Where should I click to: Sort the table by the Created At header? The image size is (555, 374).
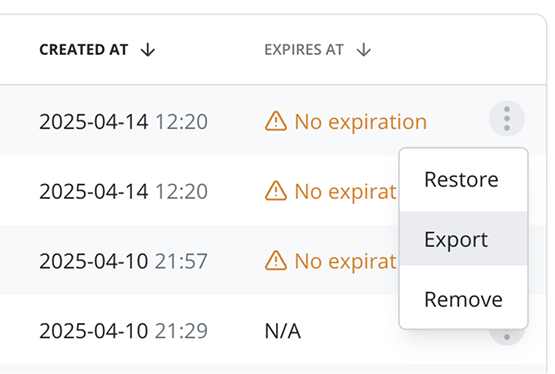[84, 50]
